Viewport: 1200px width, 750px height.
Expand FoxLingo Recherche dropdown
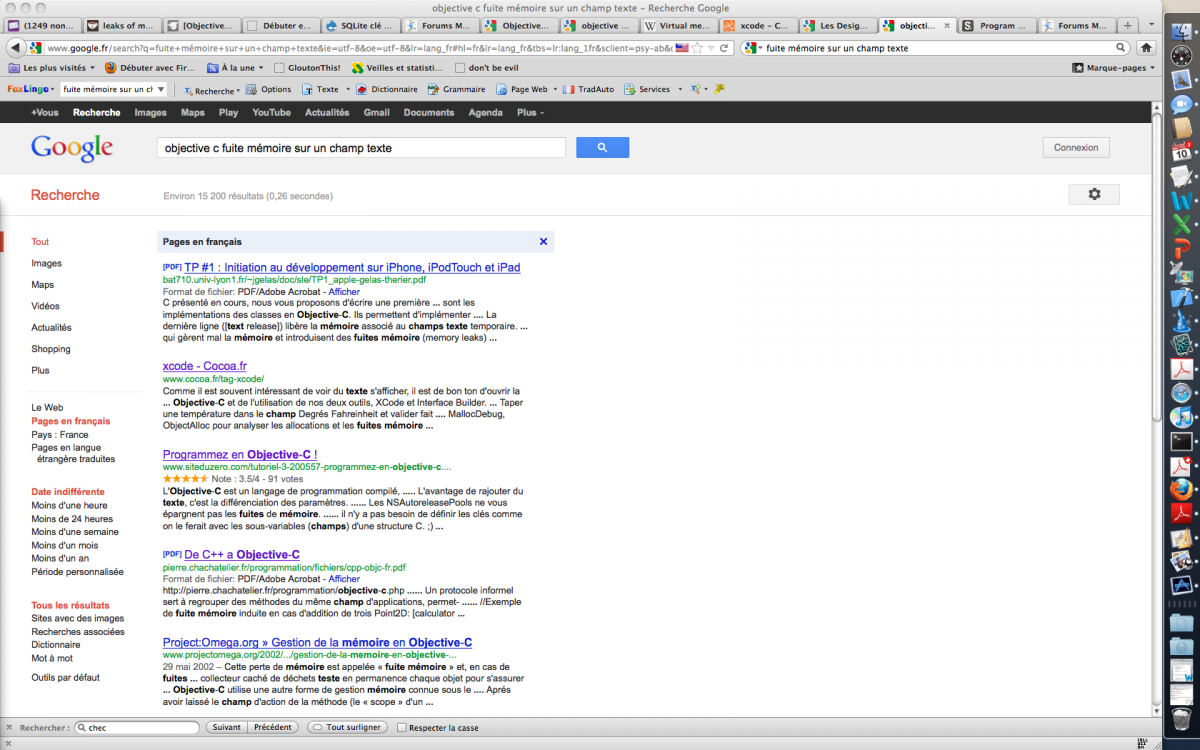tap(239, 90)
